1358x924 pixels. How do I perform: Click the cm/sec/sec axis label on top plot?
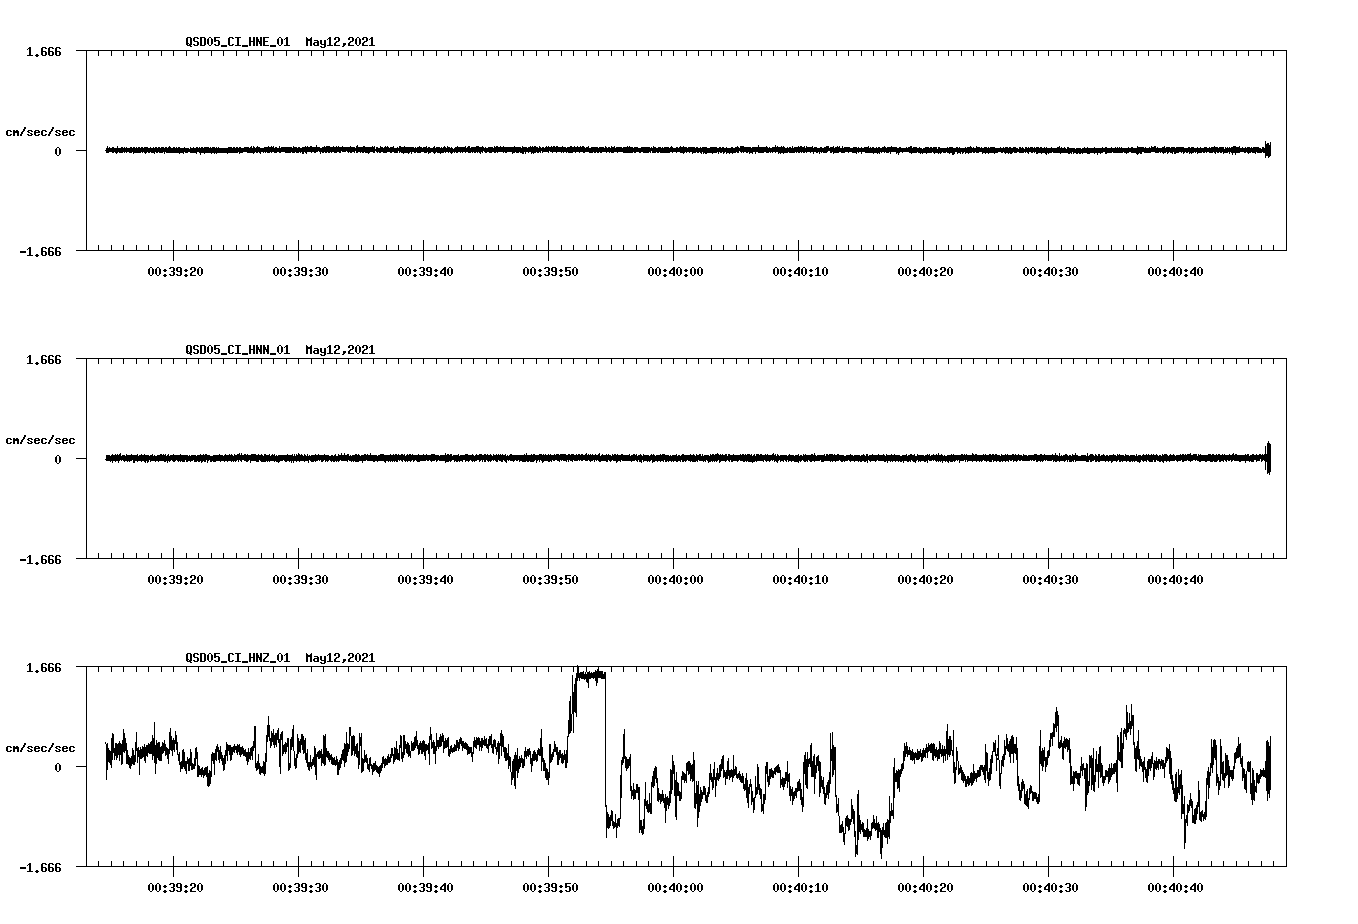[x=42, y=130]
